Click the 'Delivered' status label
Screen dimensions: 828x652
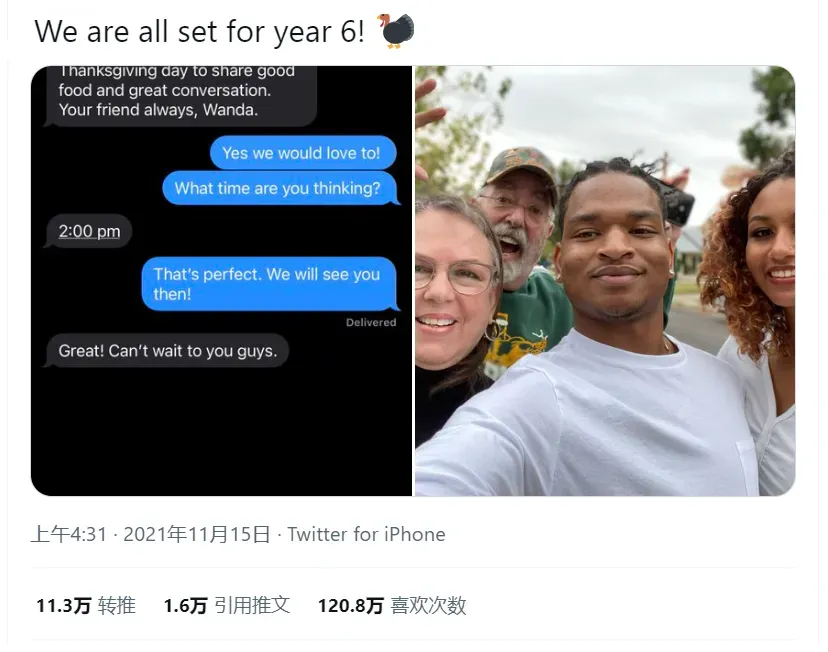click(371, 322)
